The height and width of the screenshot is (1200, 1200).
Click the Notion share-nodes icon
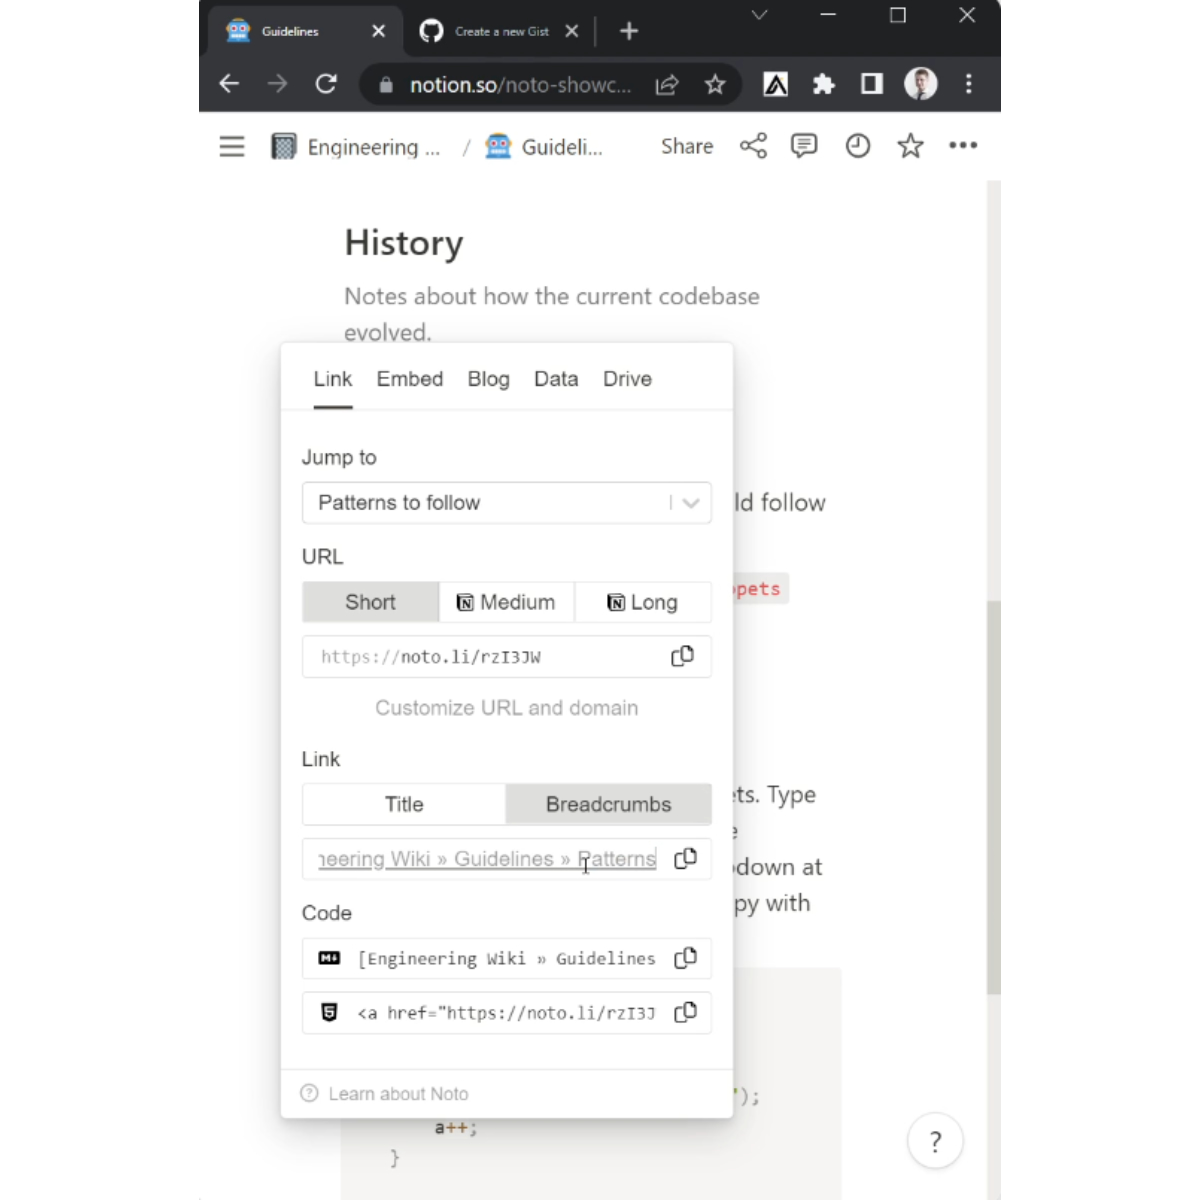tap(753, 146)
